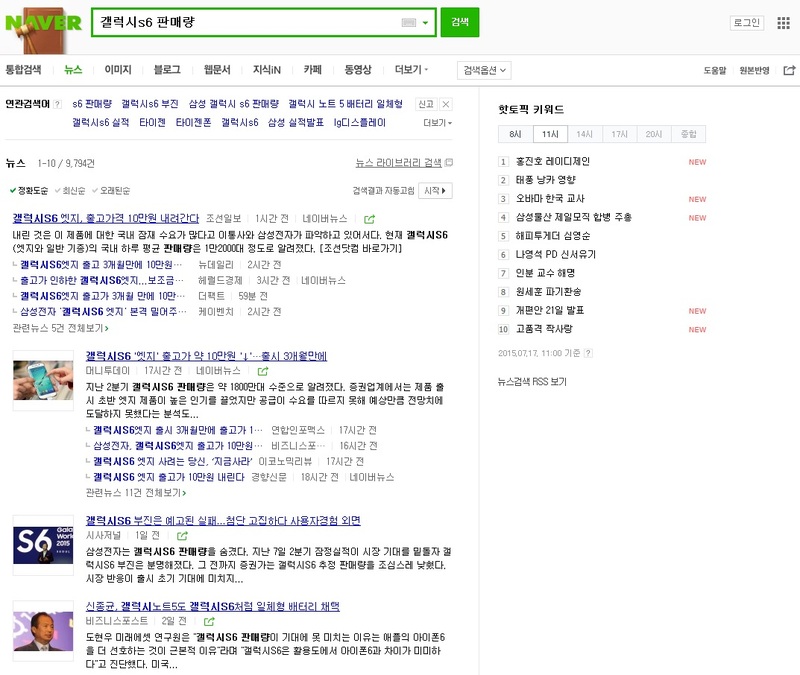Click new-window icon for 조선일보 article
This screenshot has width=800, height=675.
tap(369, 219)
